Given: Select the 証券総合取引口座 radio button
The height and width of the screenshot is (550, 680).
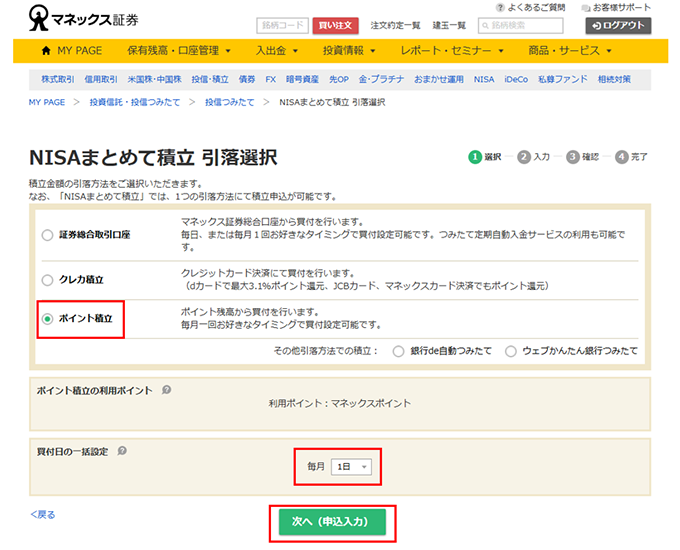Looking at the screenshot, I should [47, 235].
